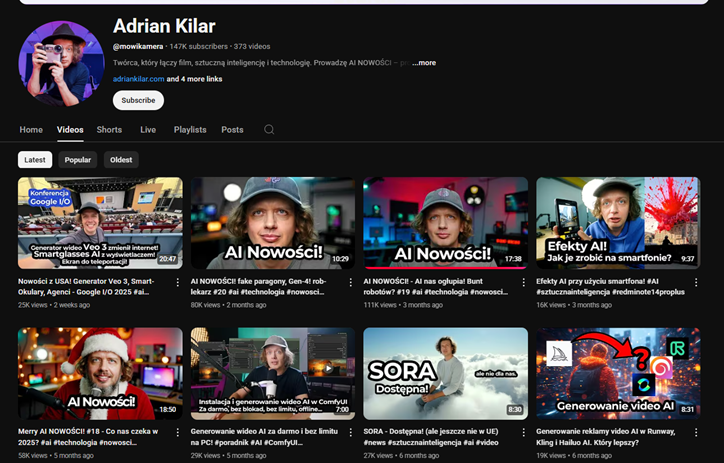724x463 pixels.
Task: Open SORA Dostępna video thumbnail
Action: click(x=446, y=373)
